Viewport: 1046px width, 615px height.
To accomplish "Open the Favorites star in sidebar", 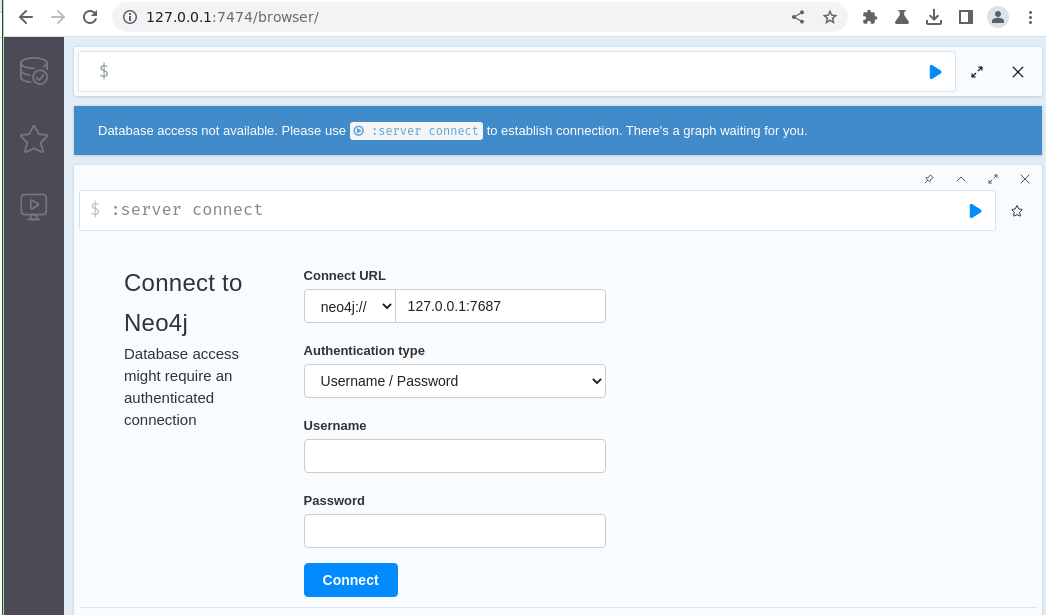I will [34, 139].
